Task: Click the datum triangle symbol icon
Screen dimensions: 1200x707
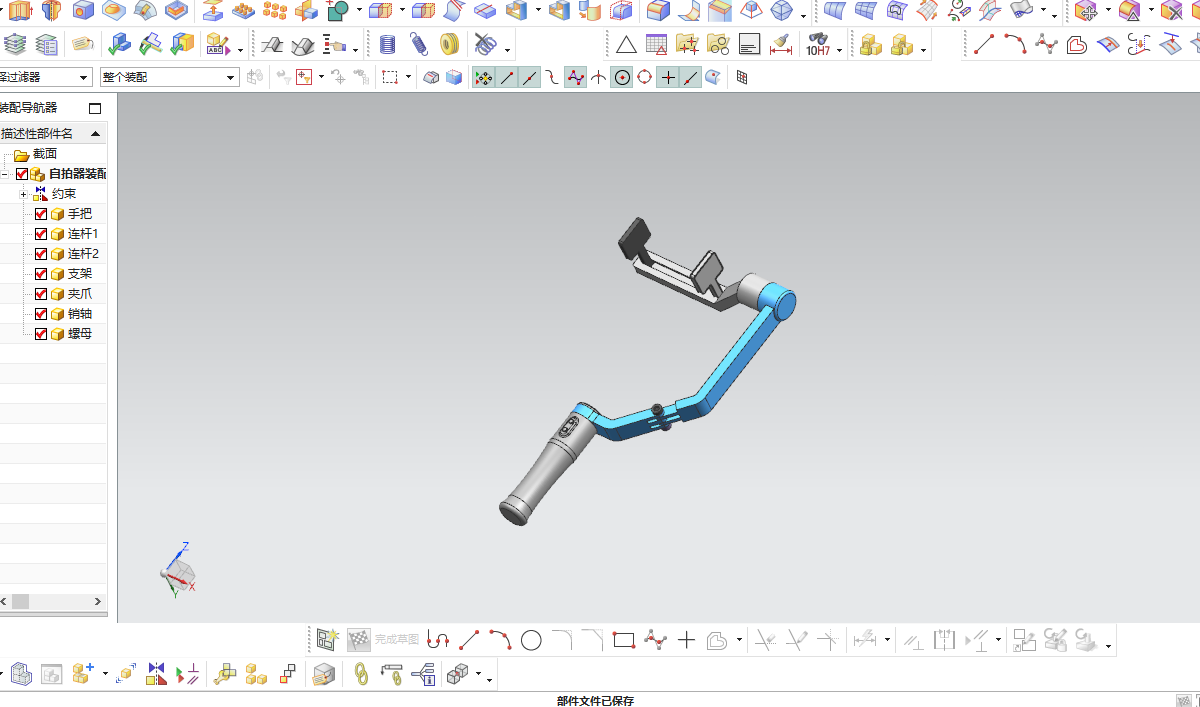Action: coord(626,45)
